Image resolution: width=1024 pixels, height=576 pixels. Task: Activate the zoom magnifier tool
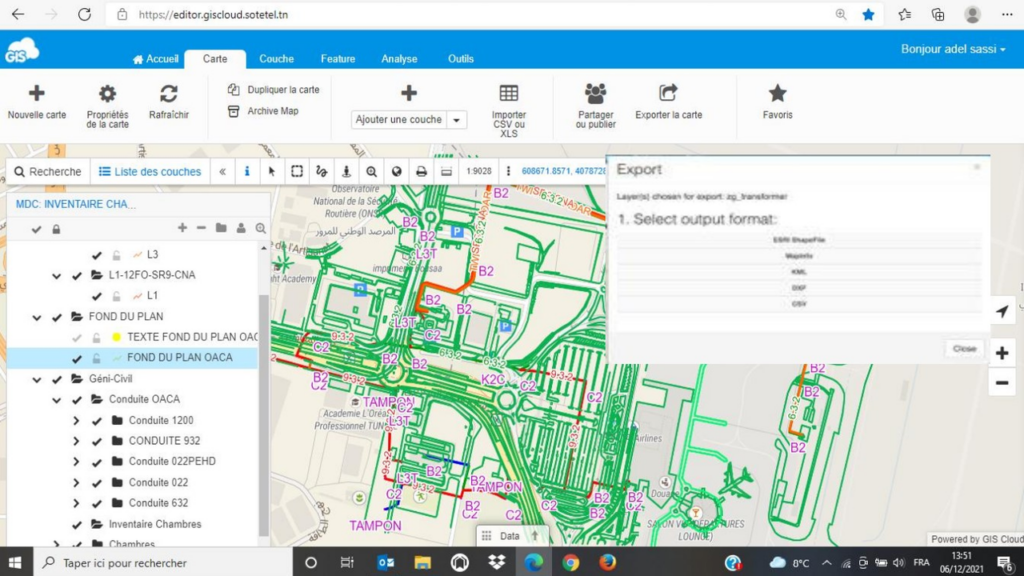[x=371, y=171]
